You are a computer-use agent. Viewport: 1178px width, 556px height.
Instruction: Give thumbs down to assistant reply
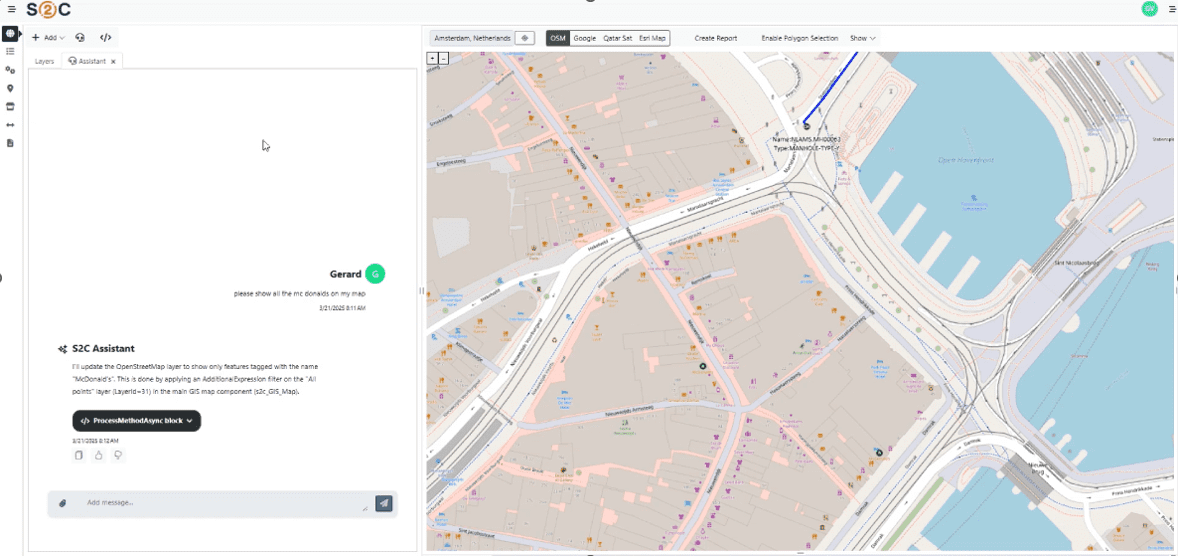point(118,455)
